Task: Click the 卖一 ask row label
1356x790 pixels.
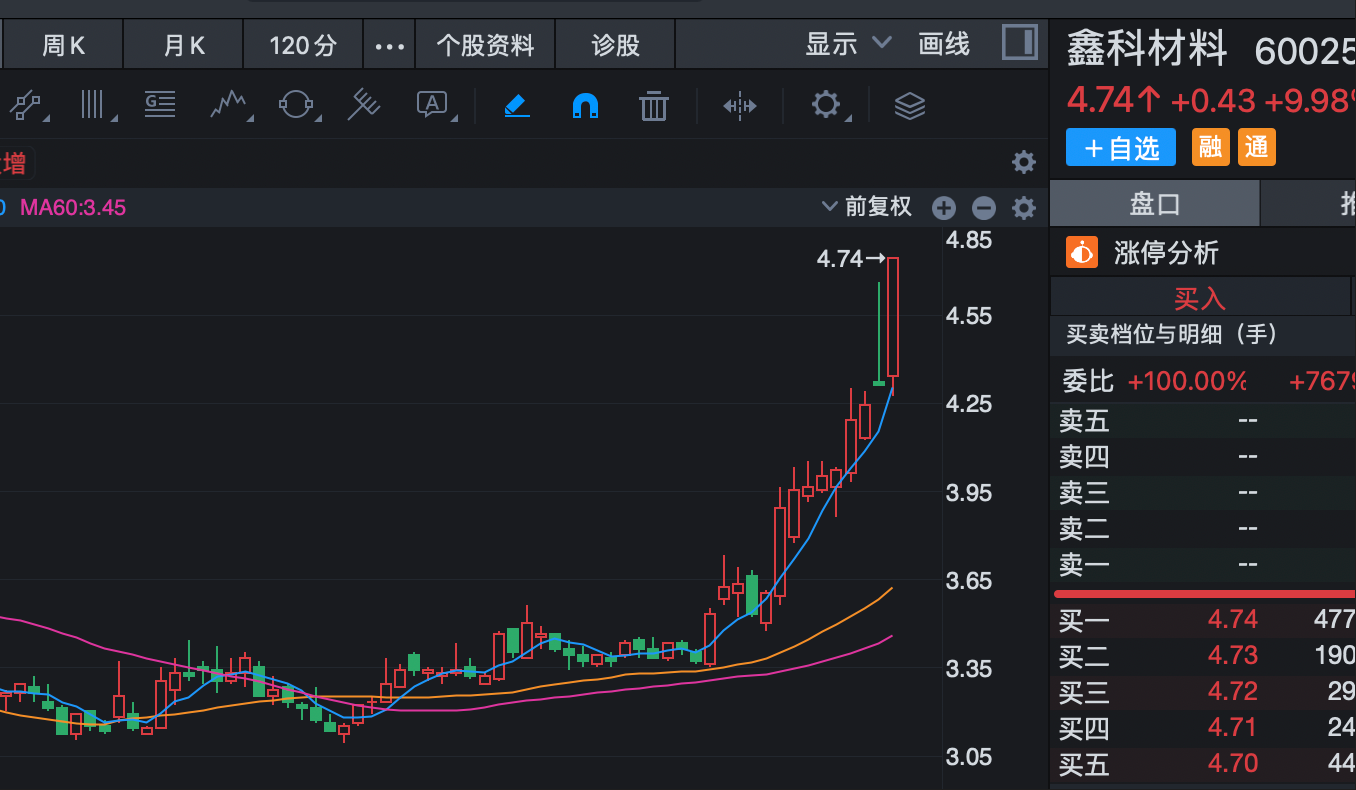Action: click(x=1085, y=565)
